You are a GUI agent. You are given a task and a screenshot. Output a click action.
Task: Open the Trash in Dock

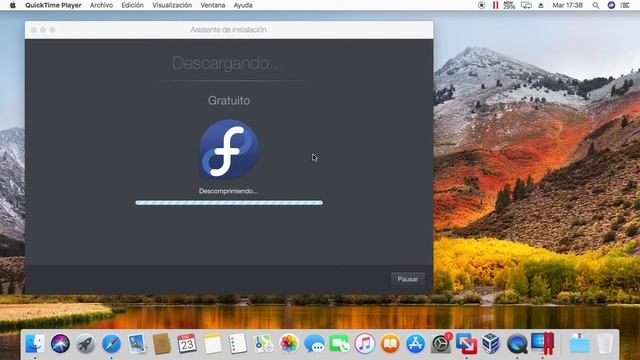tap(605, 343)
